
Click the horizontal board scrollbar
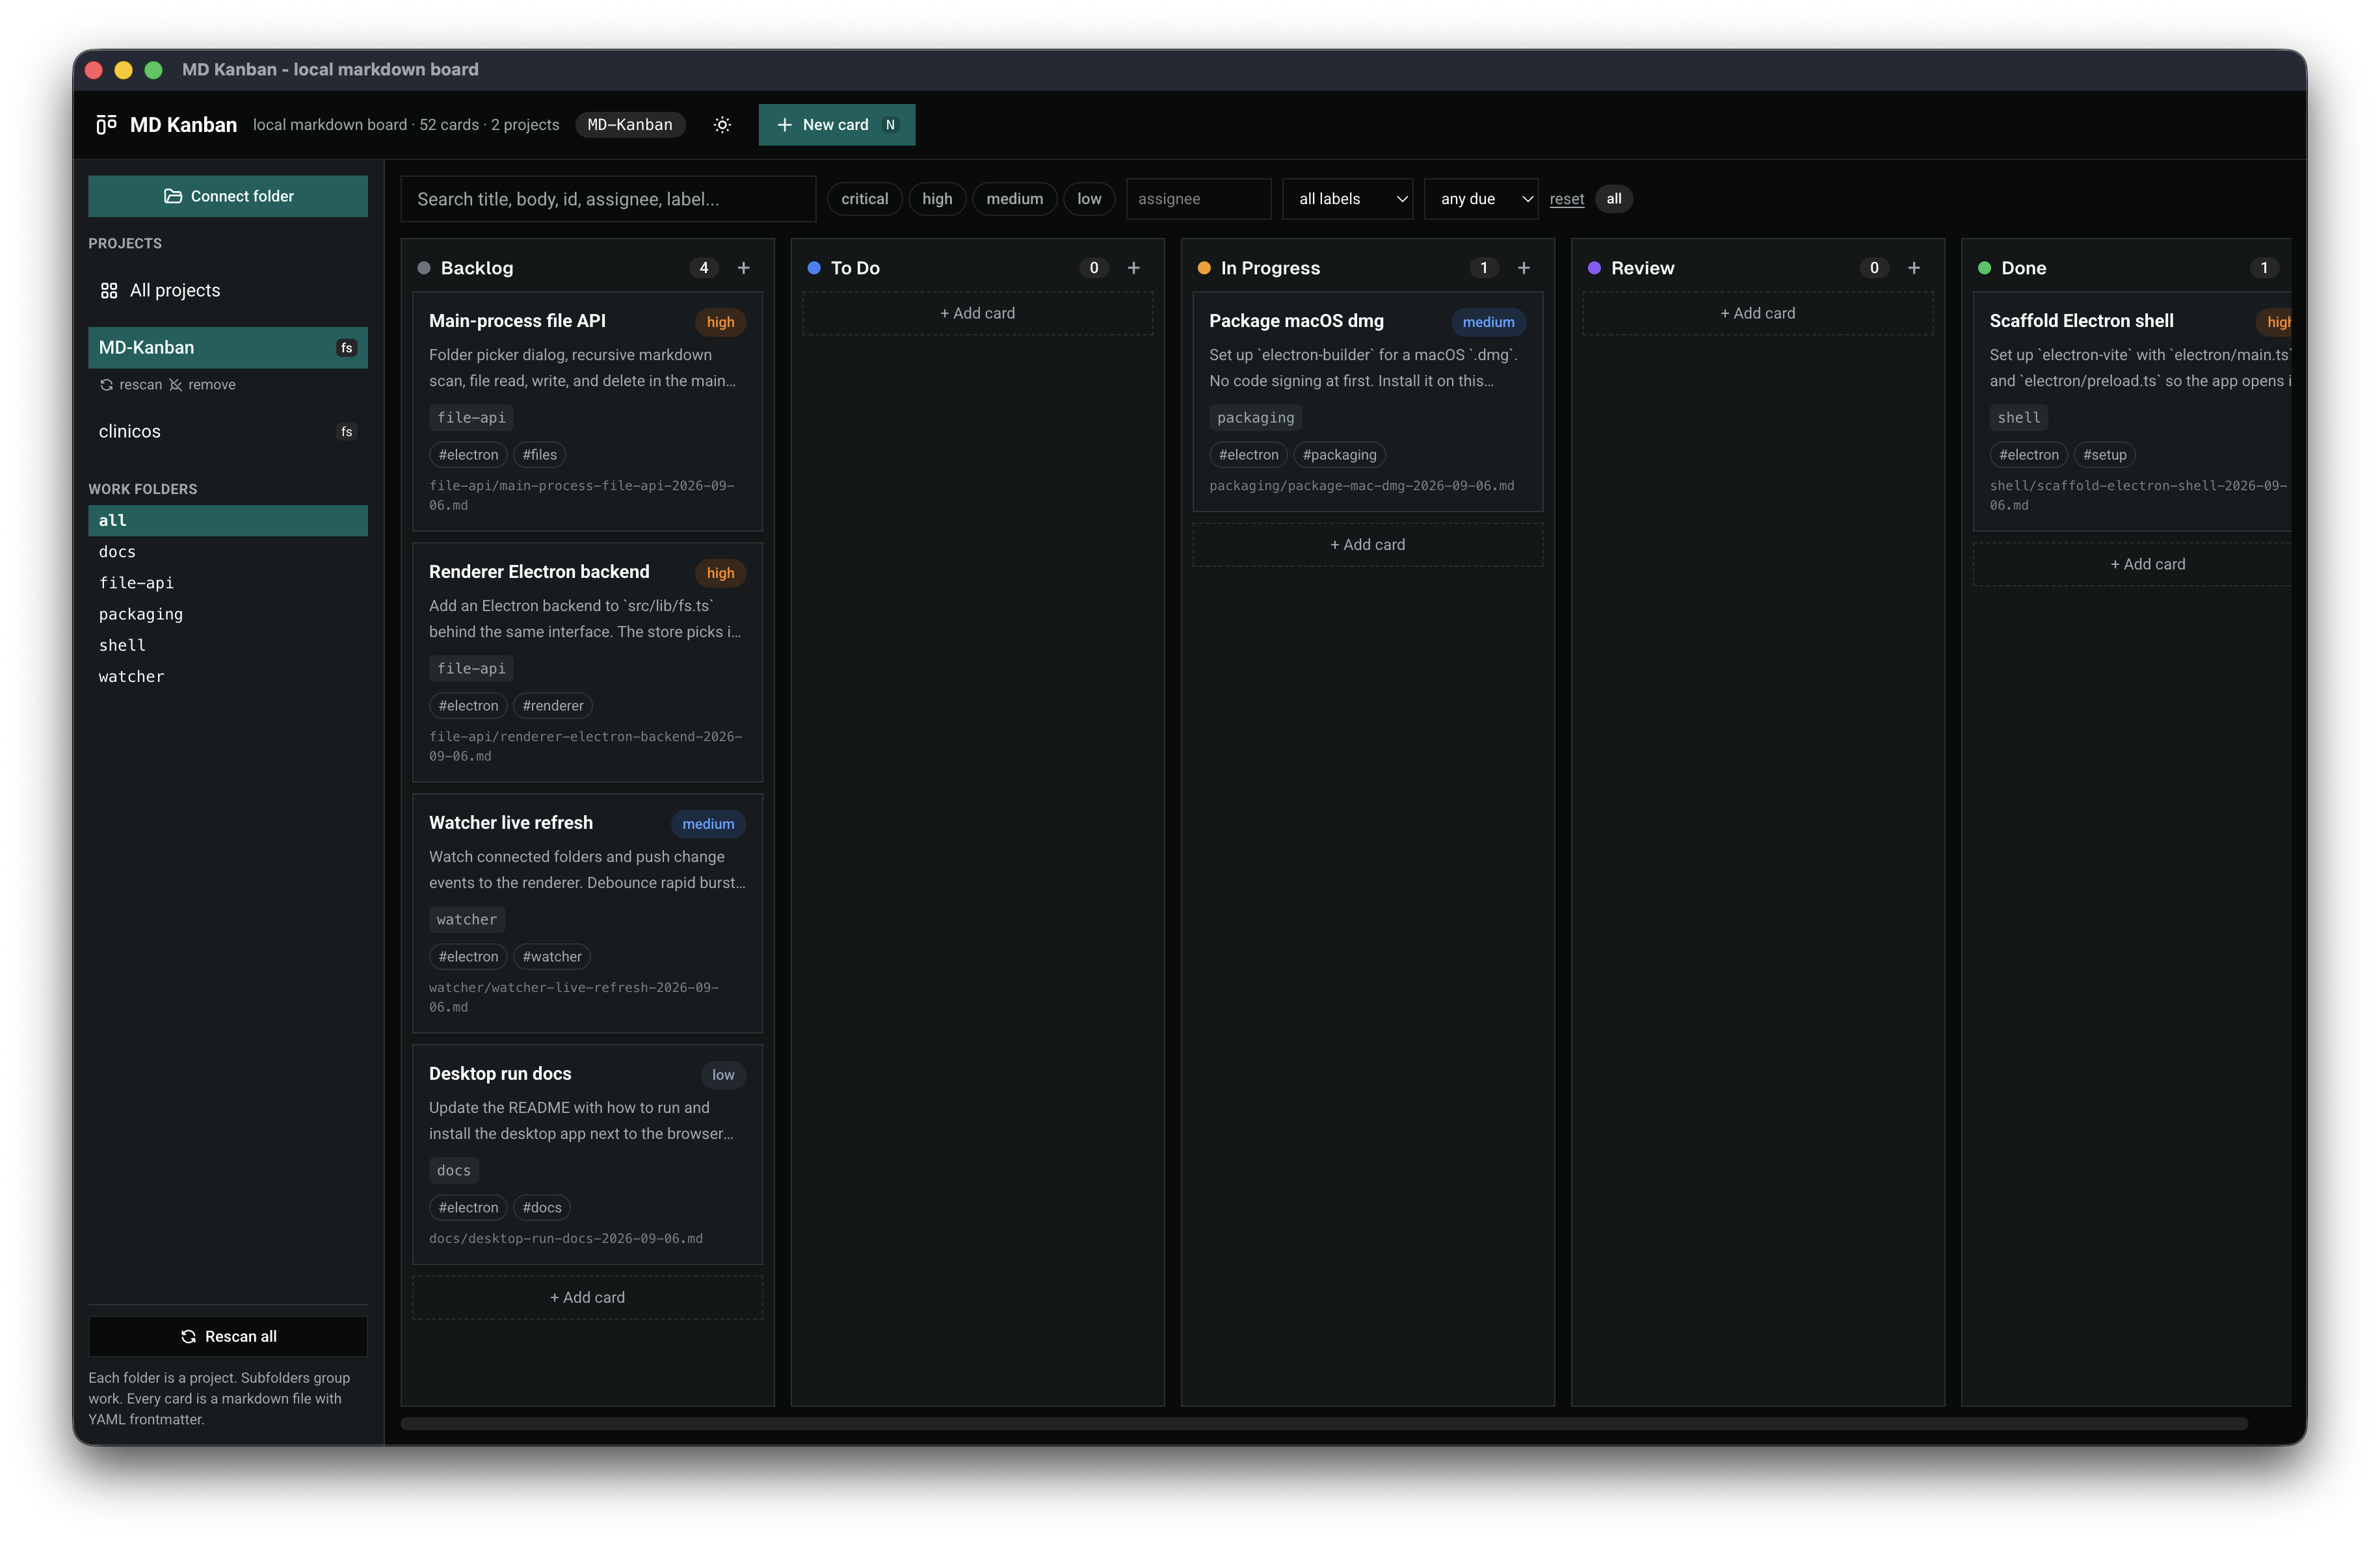coord(1324,1424)
